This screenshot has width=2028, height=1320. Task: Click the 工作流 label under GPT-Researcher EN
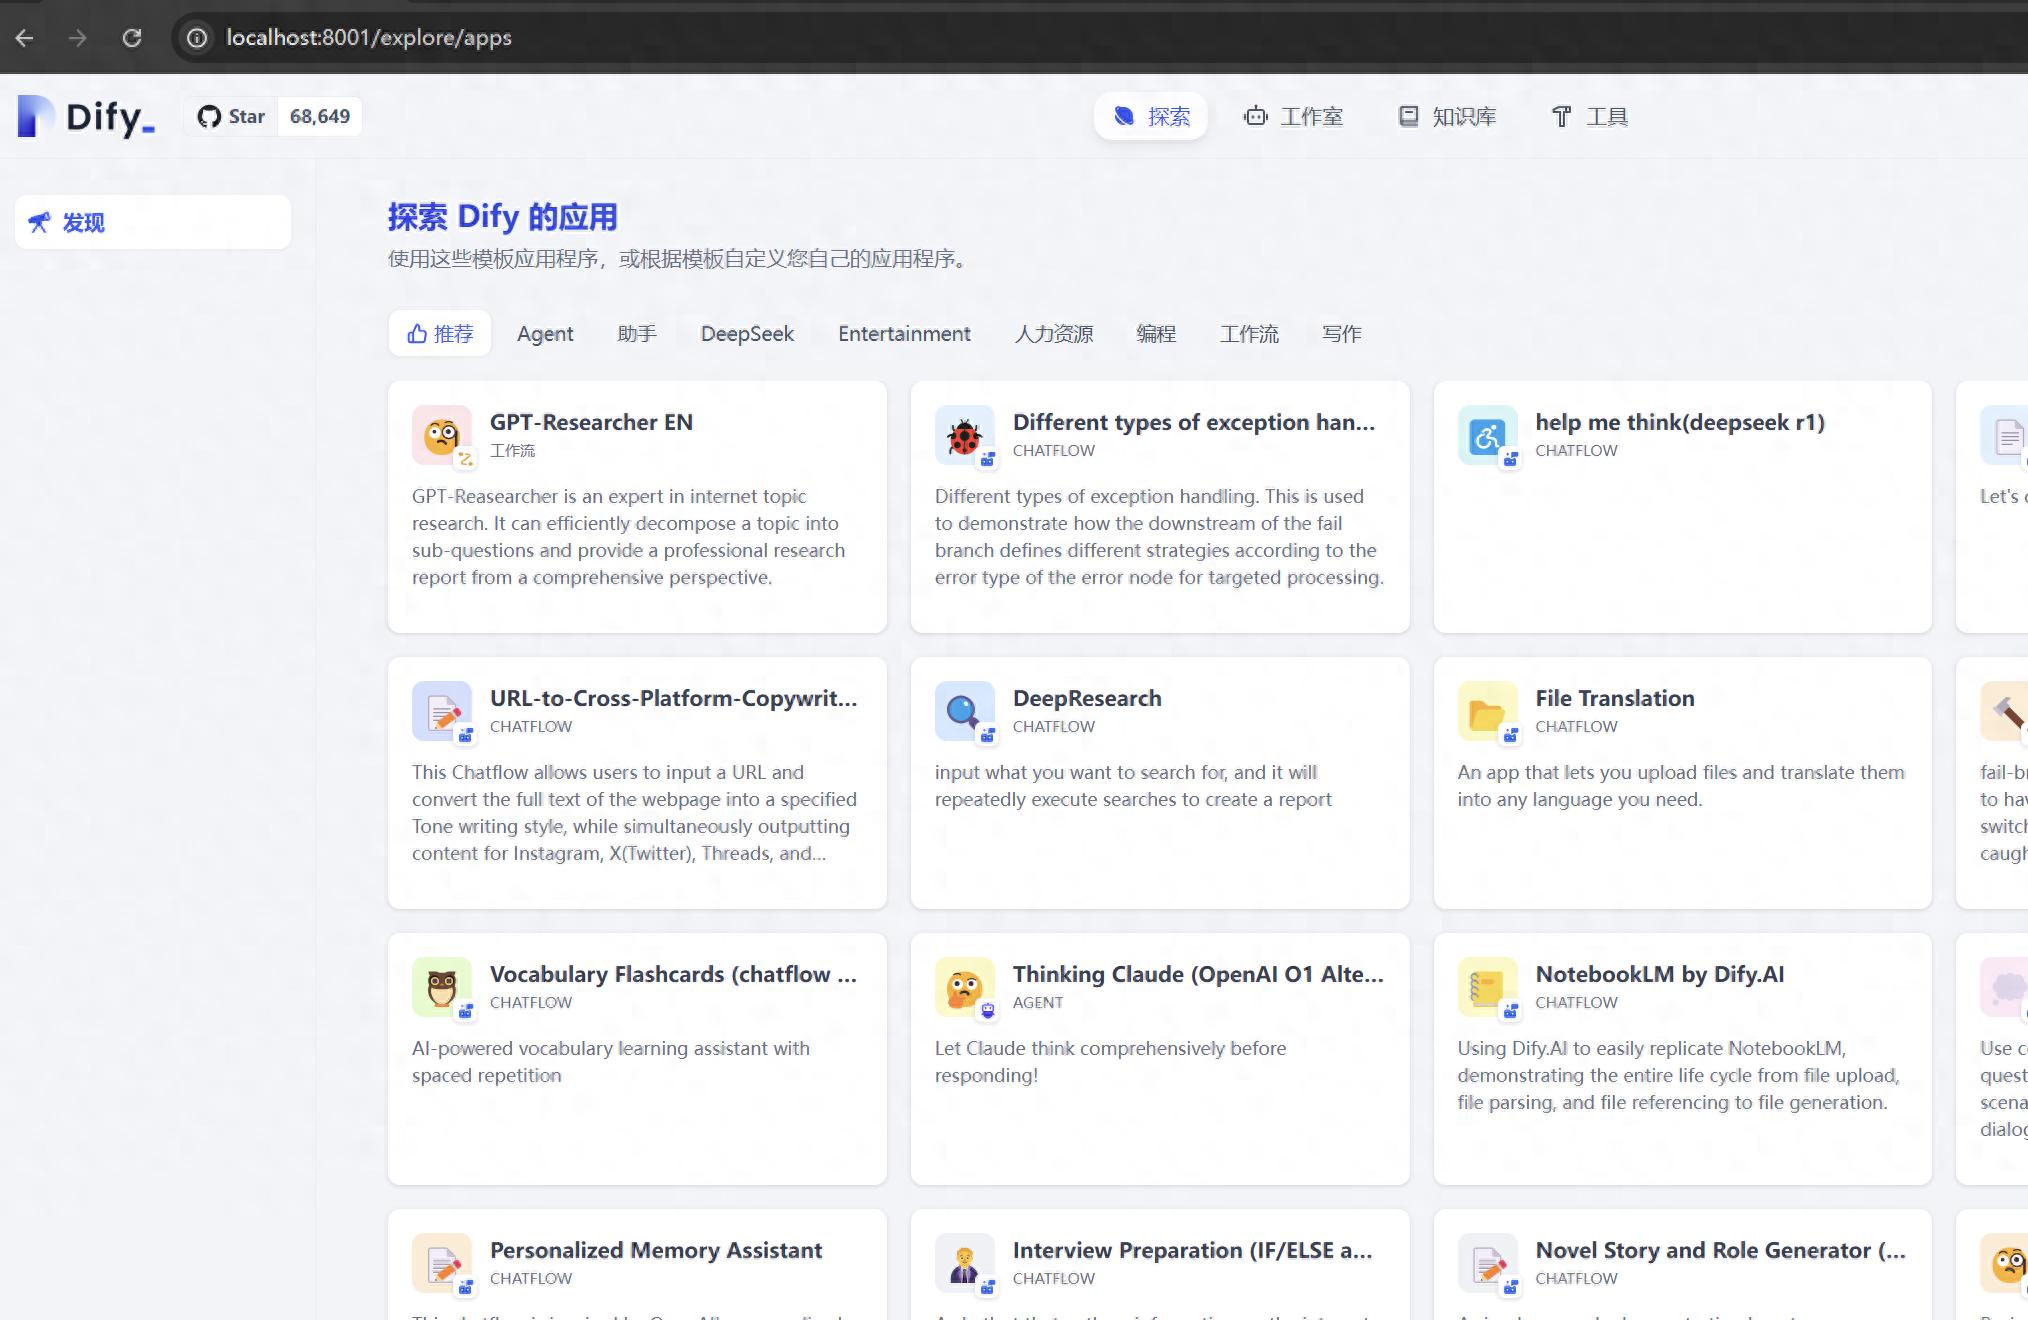click(x=512, y=451)
